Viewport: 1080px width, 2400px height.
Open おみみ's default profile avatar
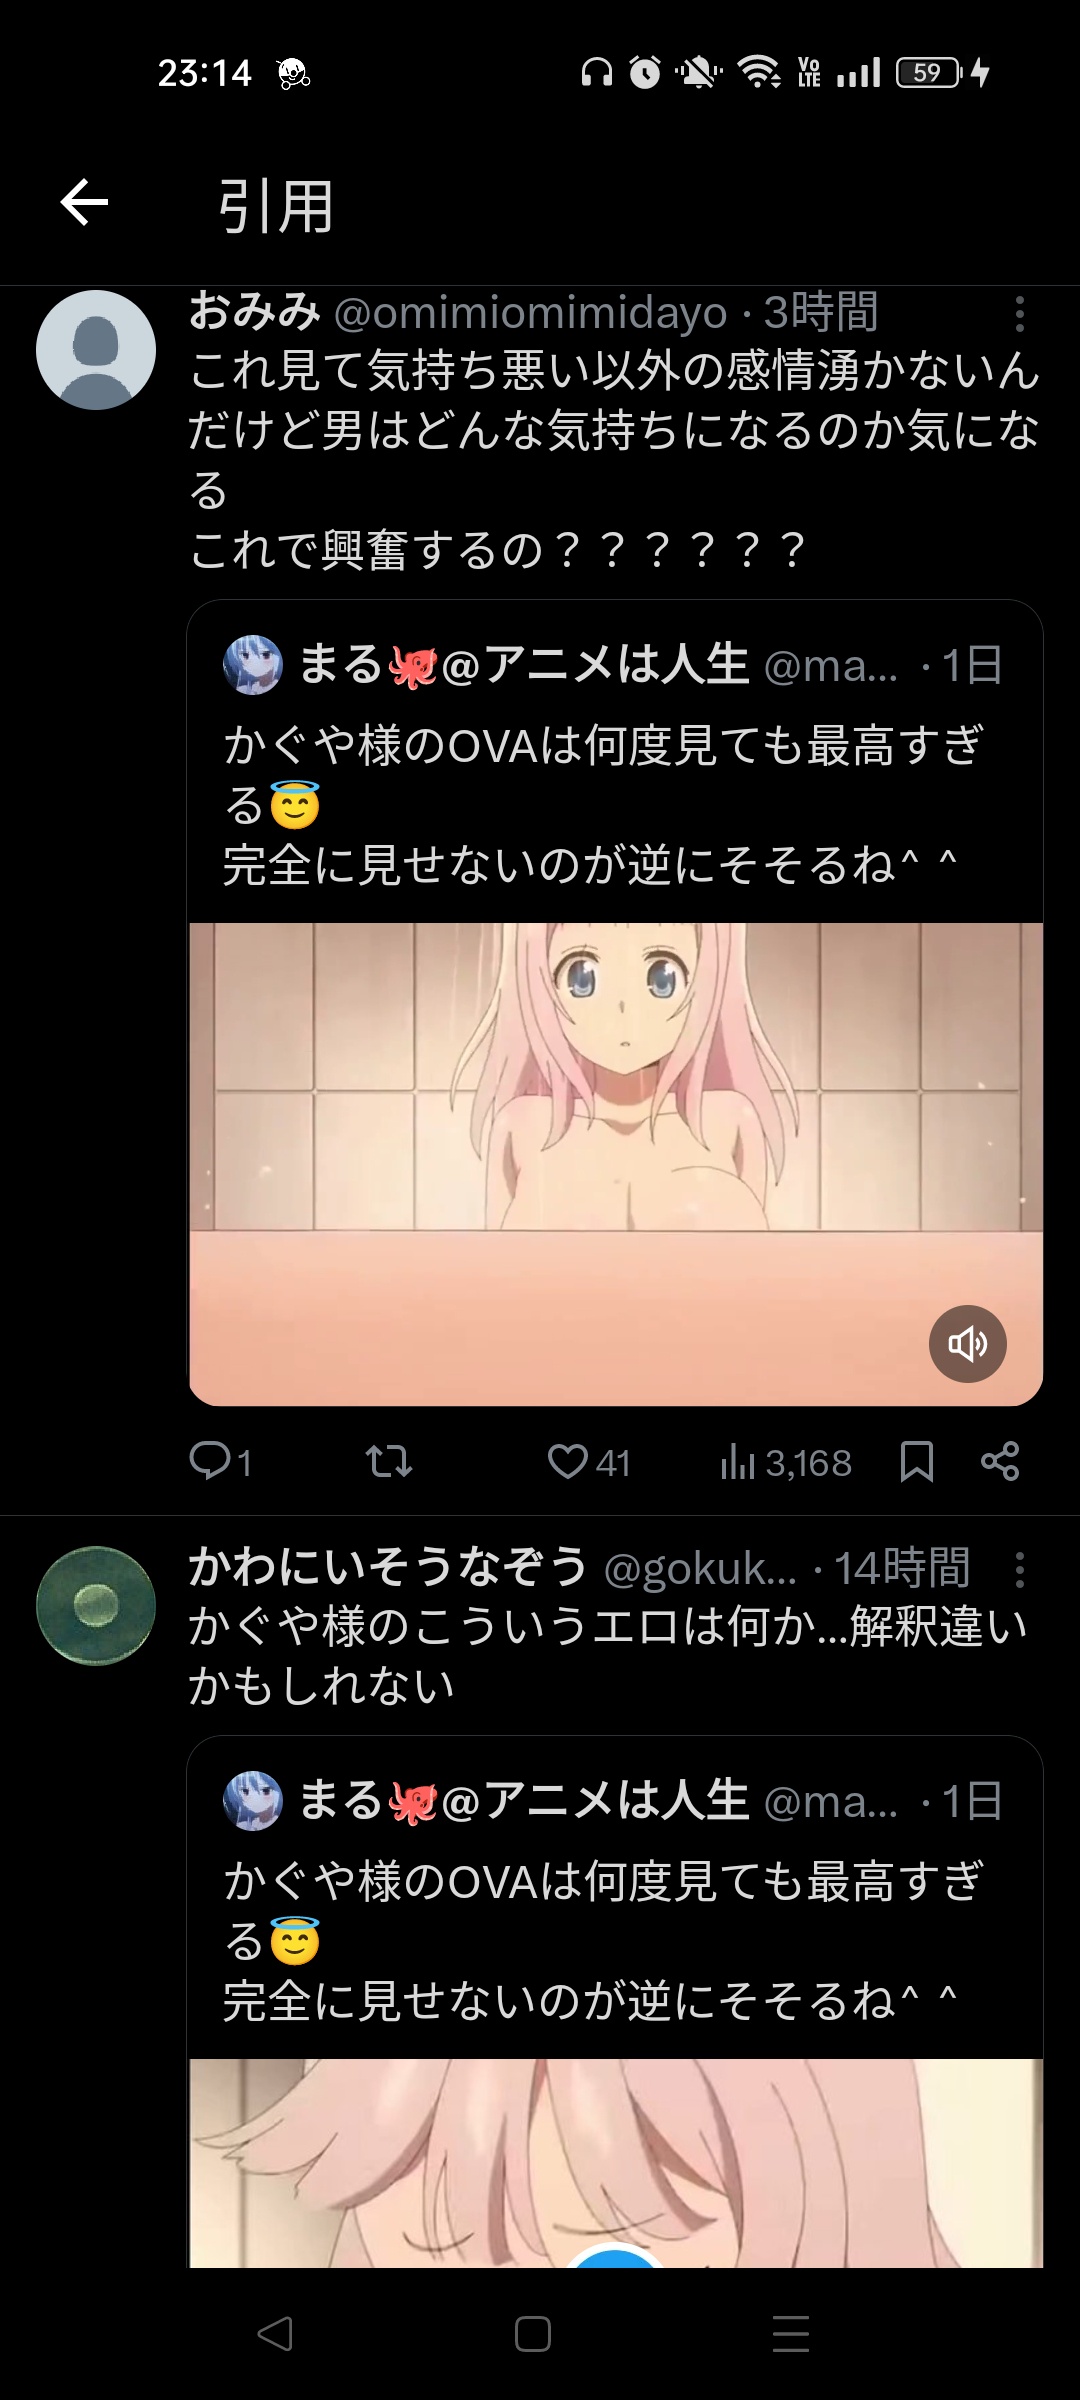[x=96, y=350]
